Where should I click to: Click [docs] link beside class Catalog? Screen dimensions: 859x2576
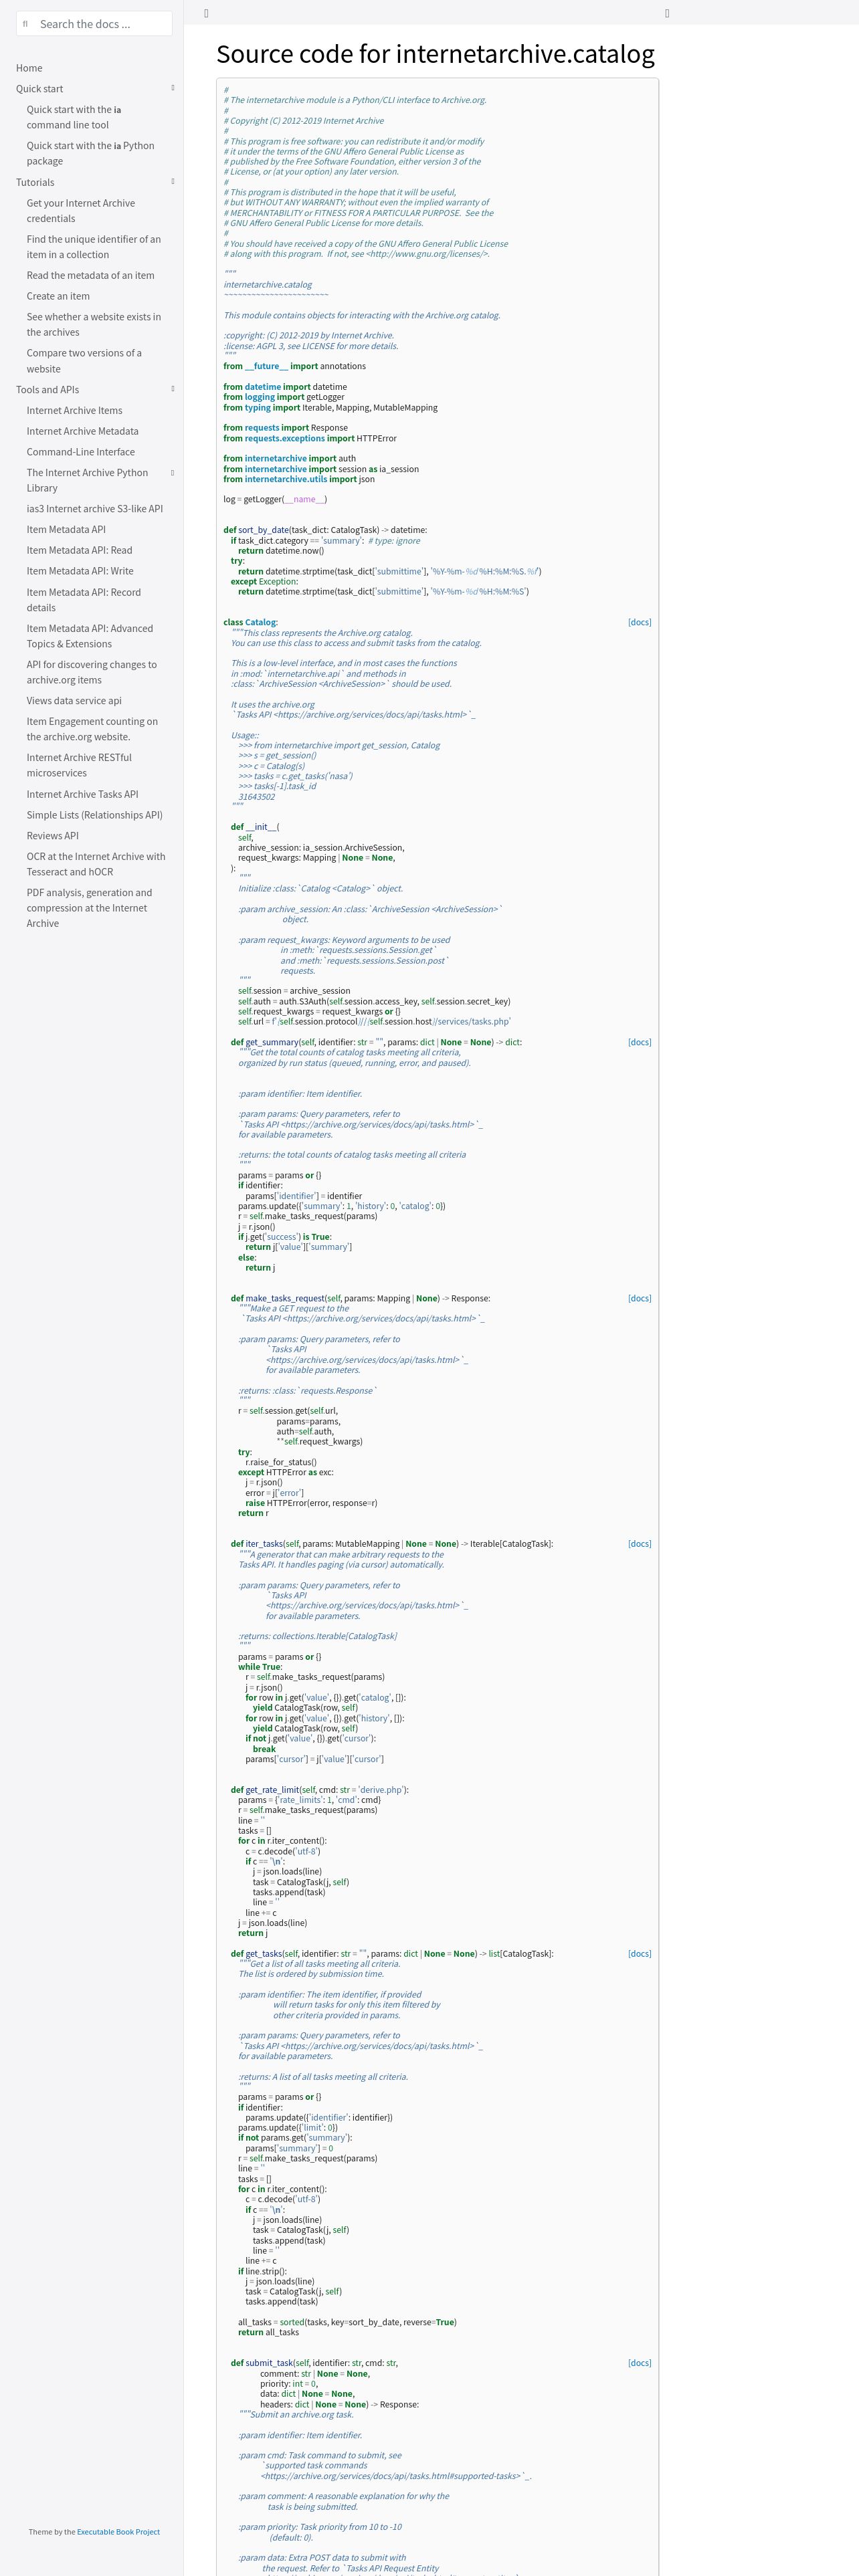639,622
